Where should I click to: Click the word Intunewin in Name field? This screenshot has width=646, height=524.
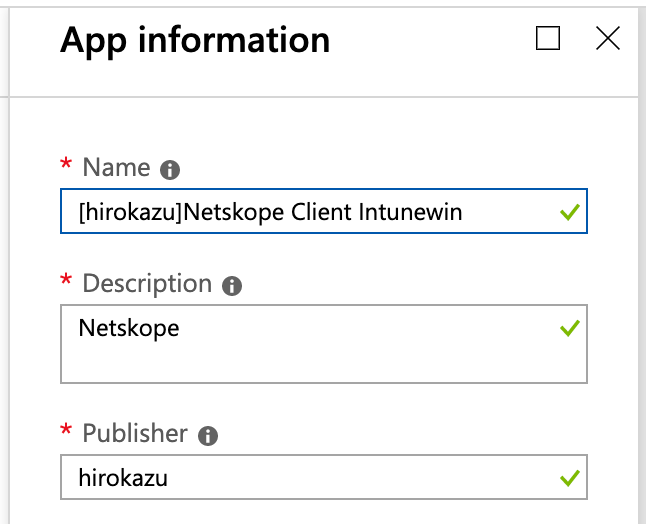click(410, 212)
